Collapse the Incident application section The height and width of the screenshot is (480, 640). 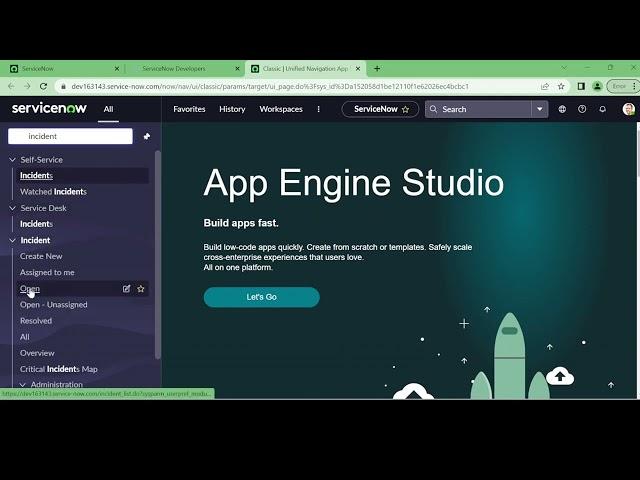13,240
